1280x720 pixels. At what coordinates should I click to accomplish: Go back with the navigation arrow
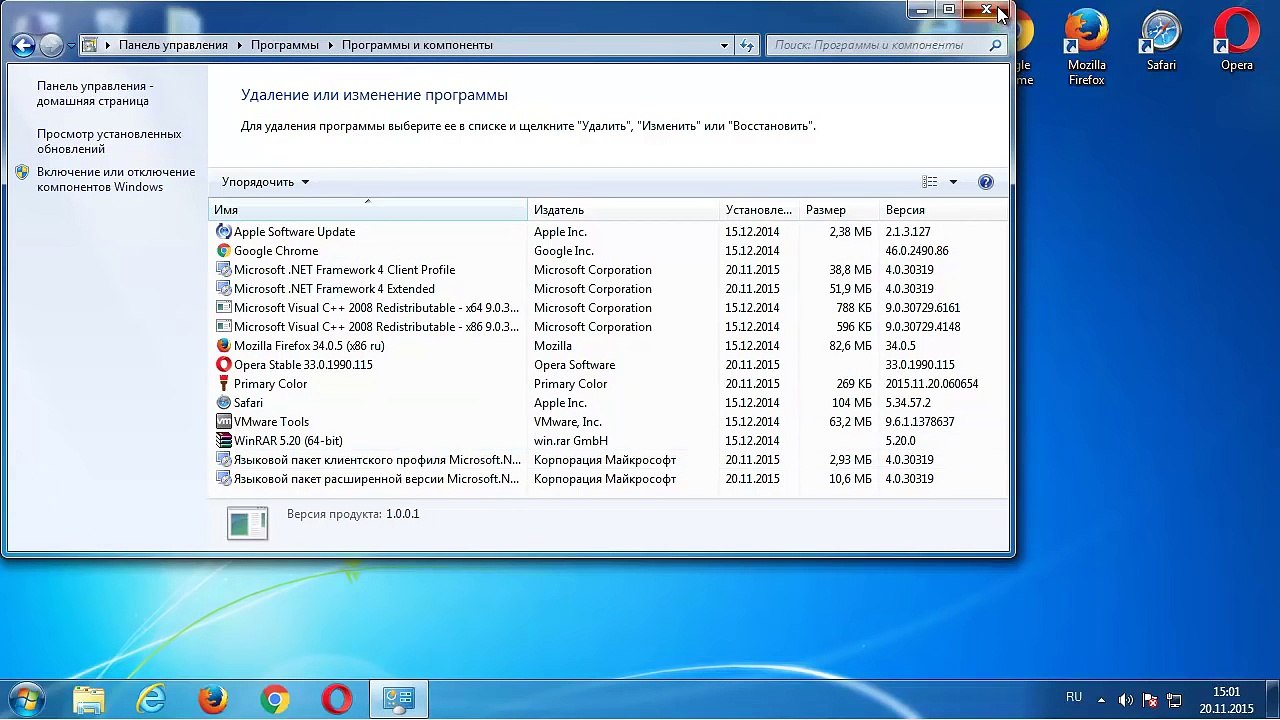(x=23, y=45)
